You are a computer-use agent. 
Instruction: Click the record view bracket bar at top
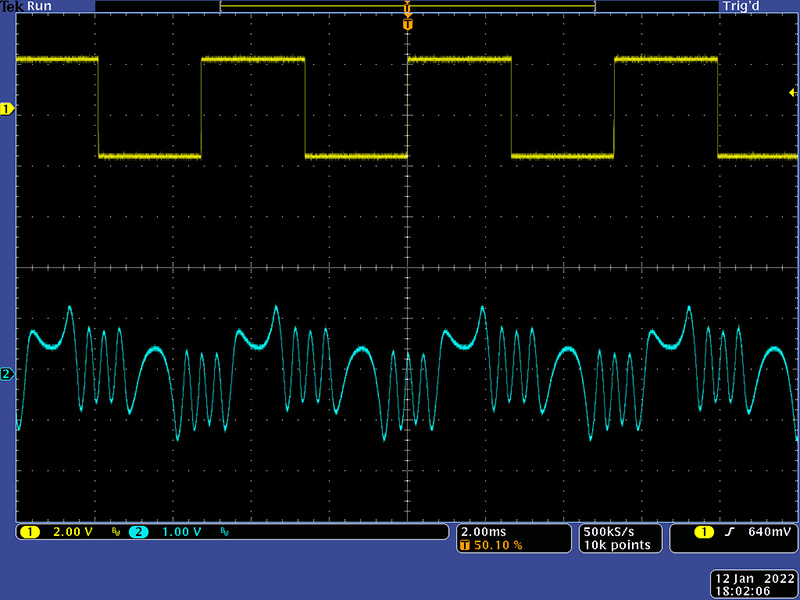click(408, 6)
